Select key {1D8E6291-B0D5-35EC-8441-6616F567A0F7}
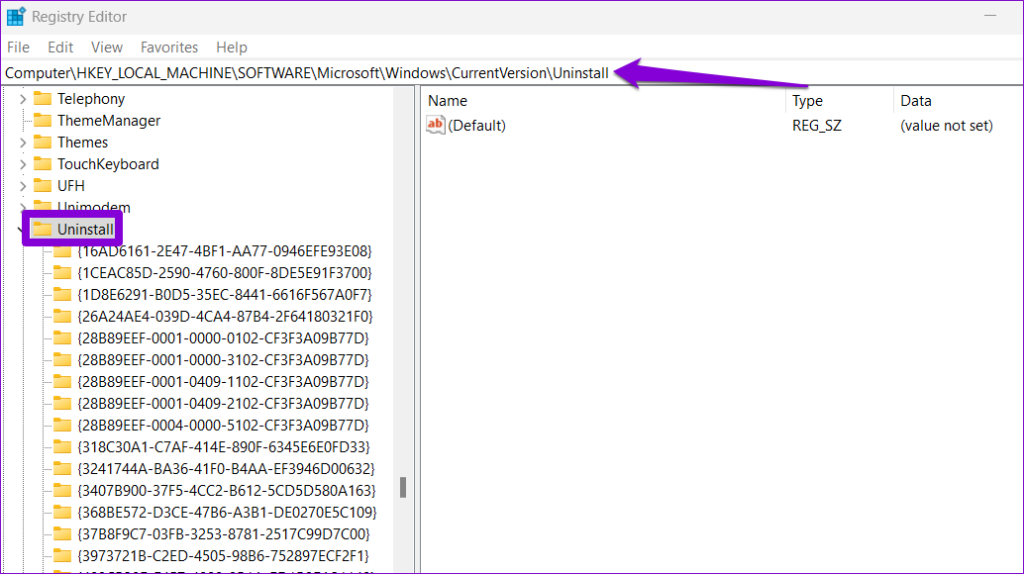Viewport: 1024px width, 574px height. 225,295
